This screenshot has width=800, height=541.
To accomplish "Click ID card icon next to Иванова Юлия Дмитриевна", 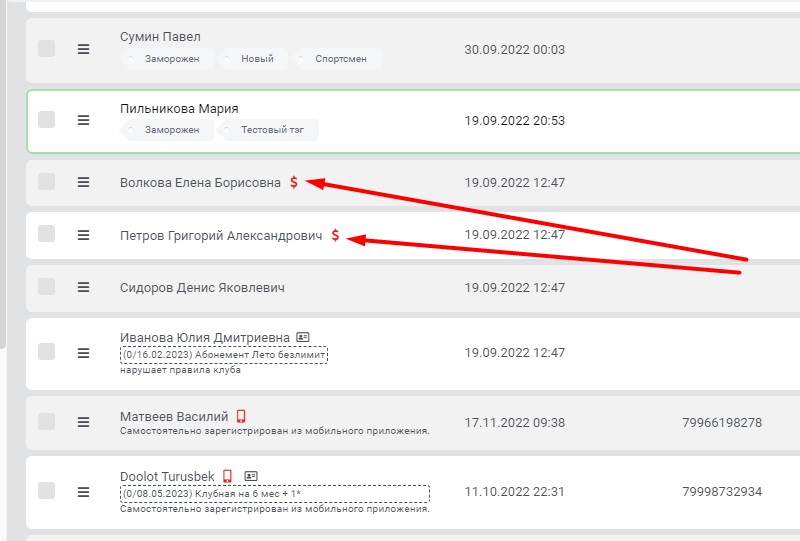I will [303, 337].
